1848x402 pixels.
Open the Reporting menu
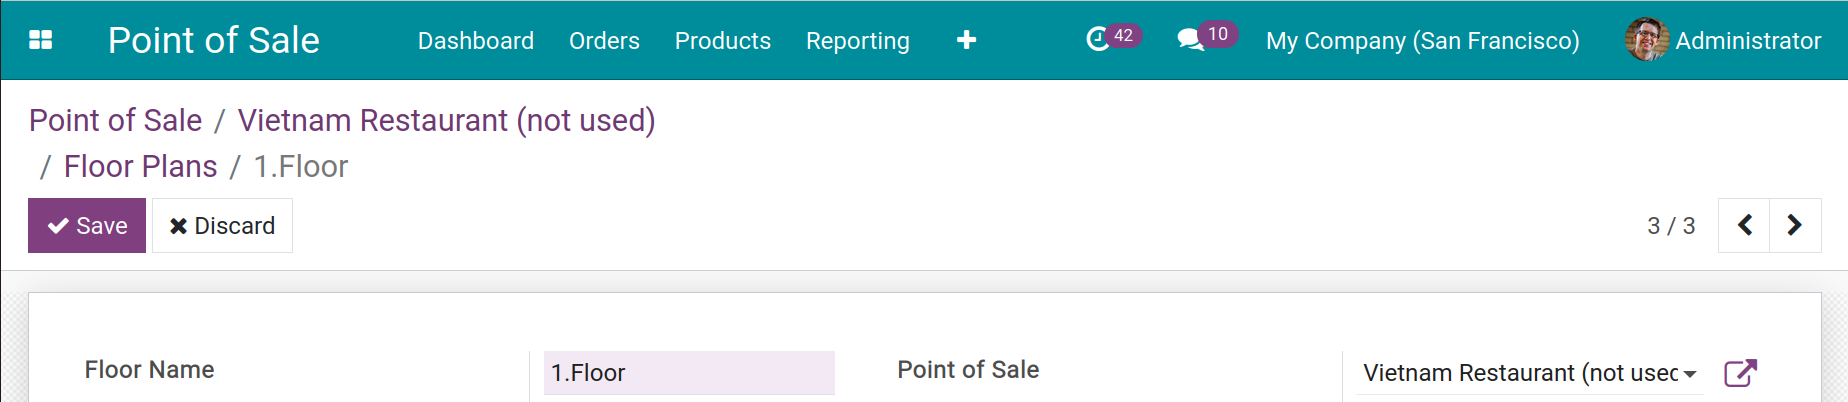(858, 41)
